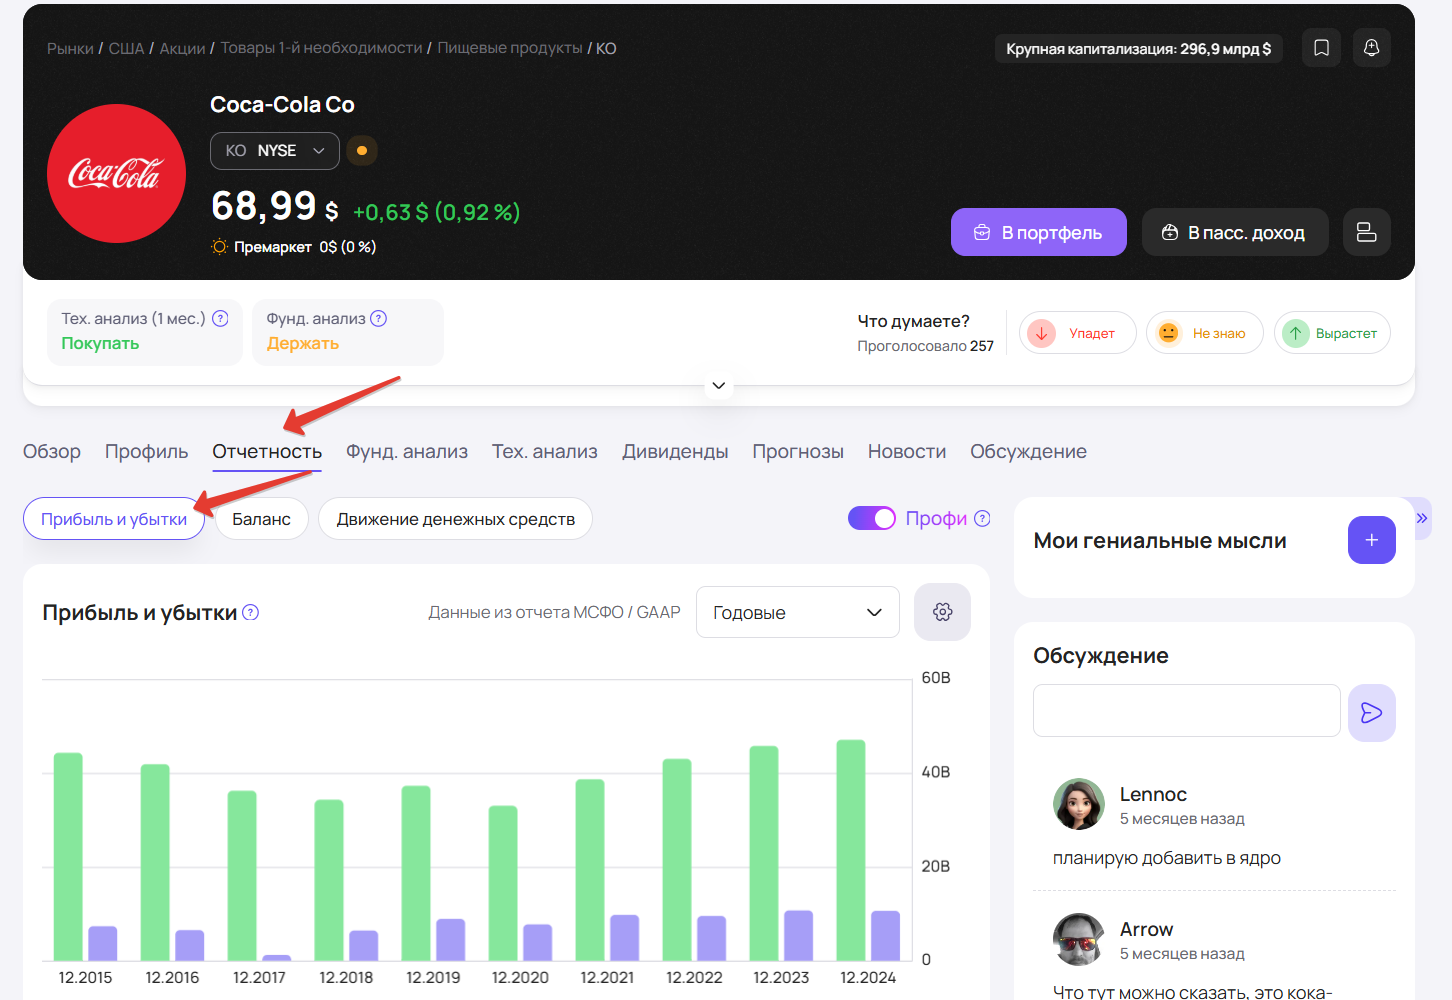Click the plus button in Мои гениальные мысли
Image resolution: width=1452 pixels, height=1000 pixels.
tap(1372, 540)
